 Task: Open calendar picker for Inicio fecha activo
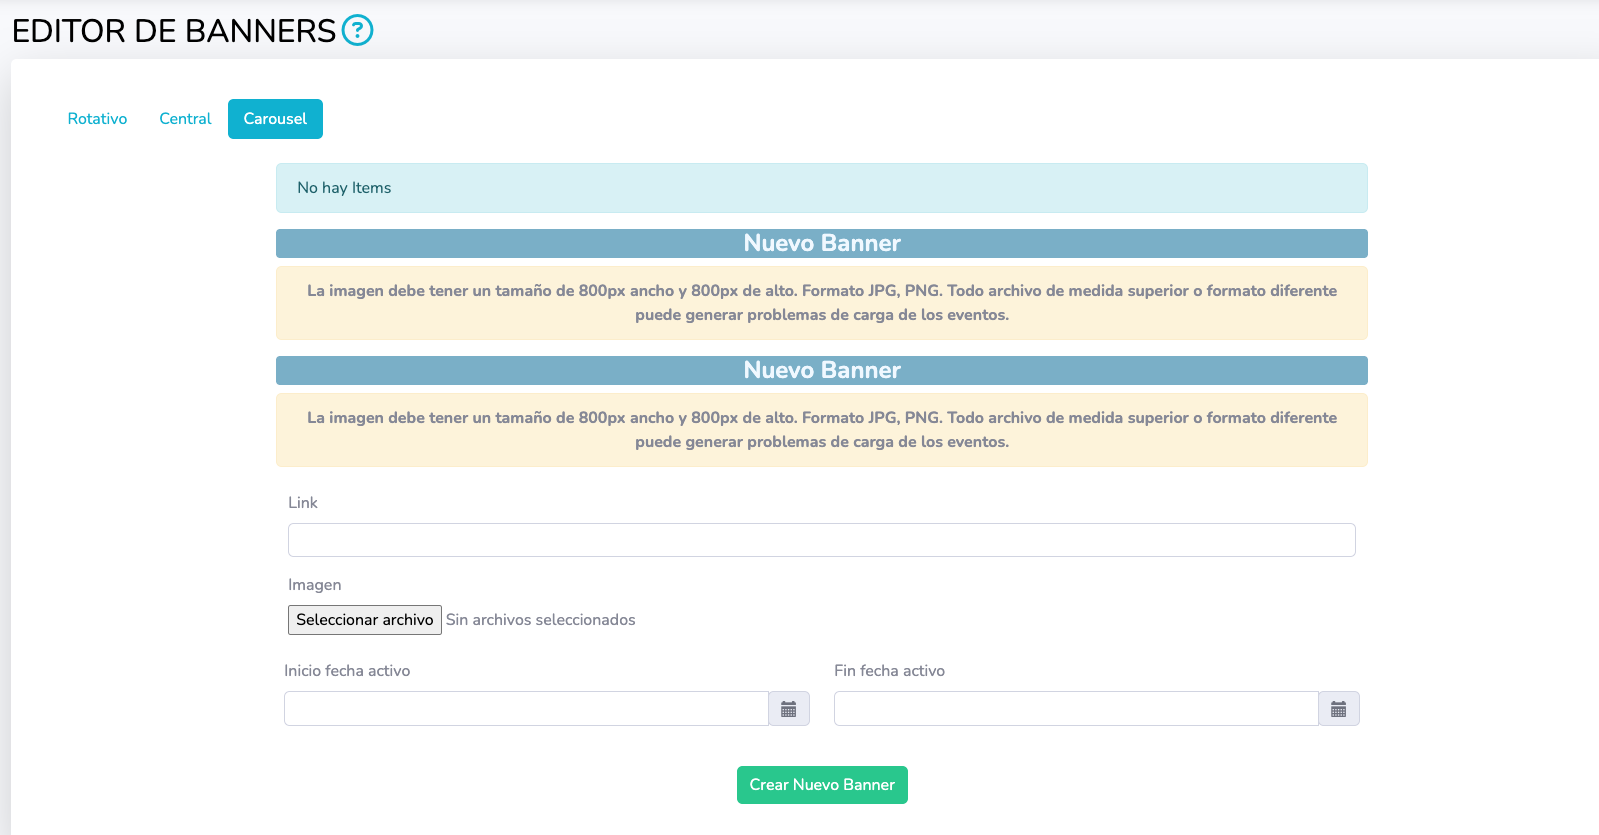point(788,709)
